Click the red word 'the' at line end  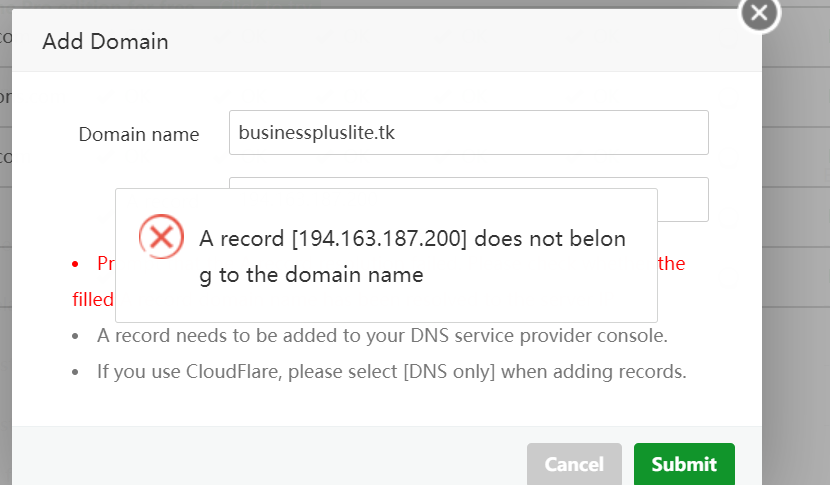671,263
